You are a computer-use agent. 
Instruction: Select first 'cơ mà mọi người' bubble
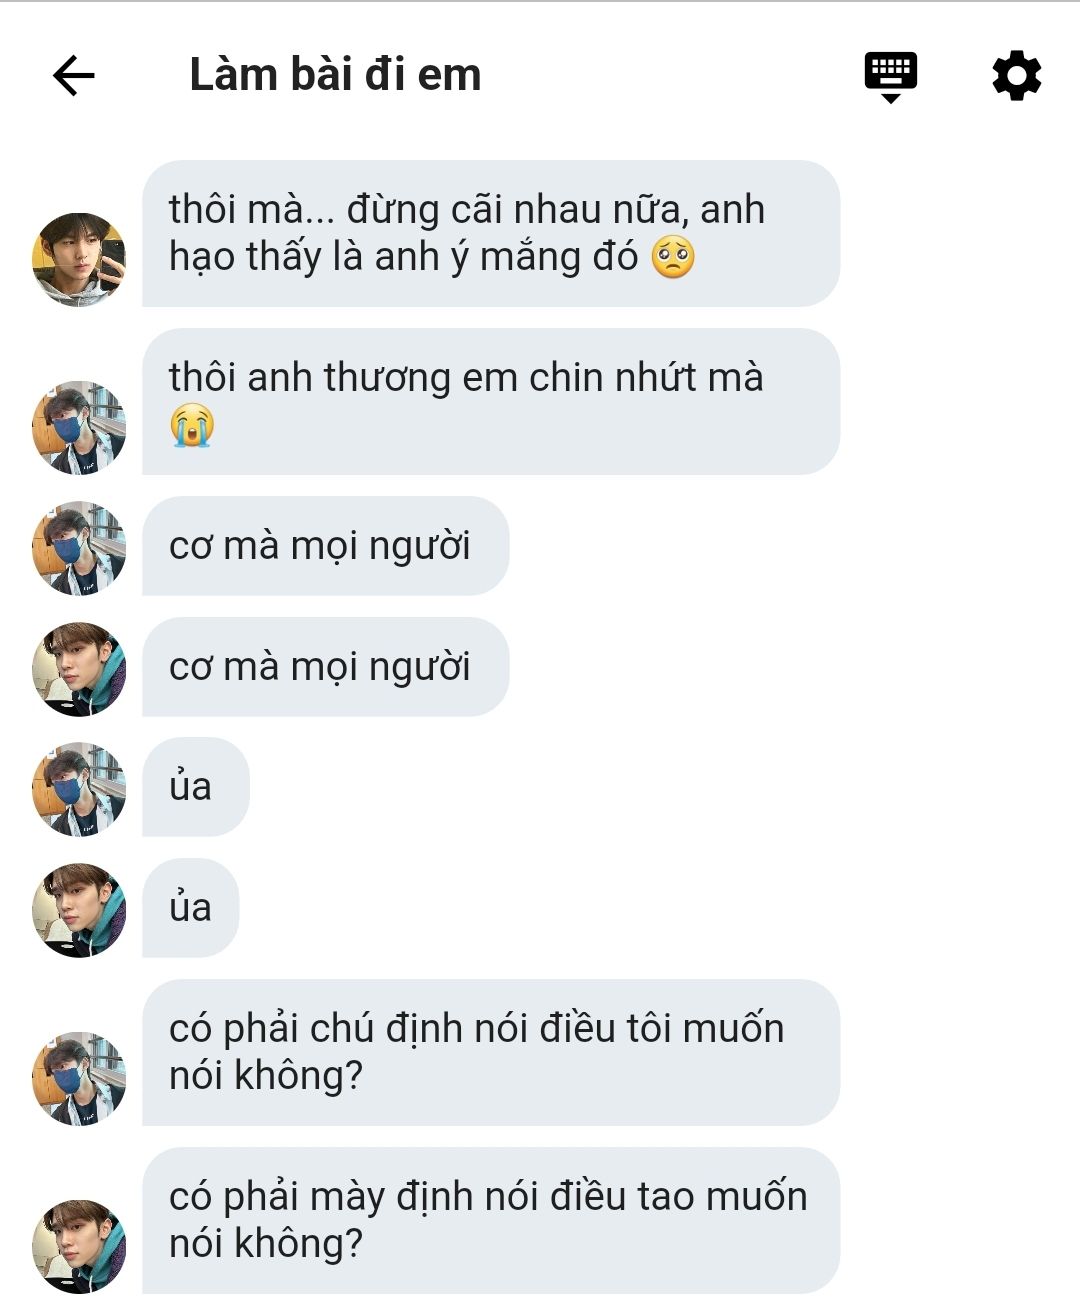325,546
